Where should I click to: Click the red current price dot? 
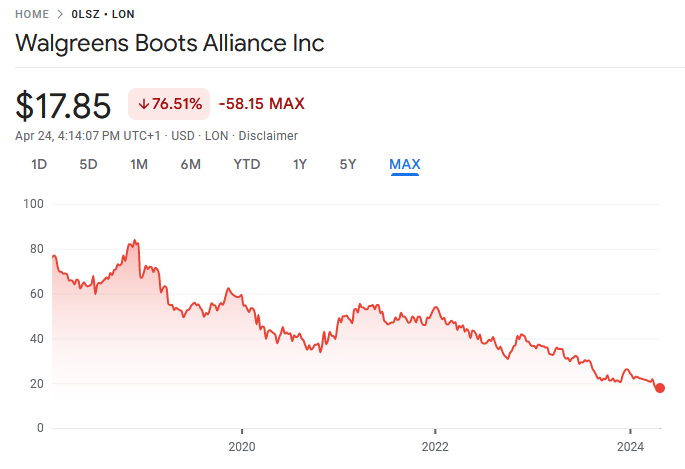[x=660, y=388]
